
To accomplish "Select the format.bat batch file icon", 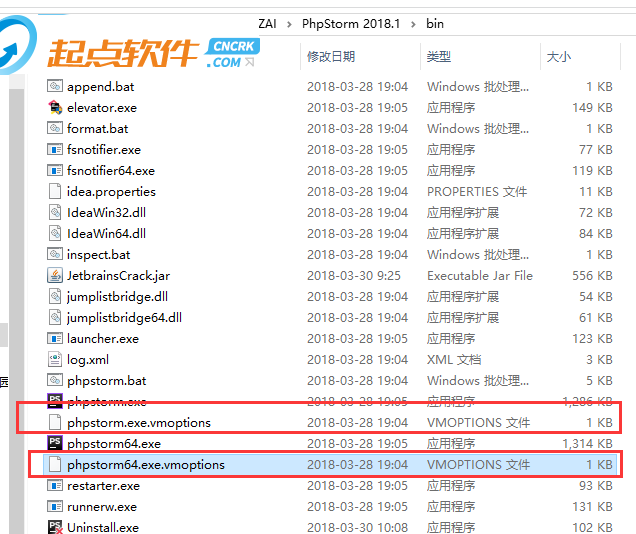I will click(55, 128).
